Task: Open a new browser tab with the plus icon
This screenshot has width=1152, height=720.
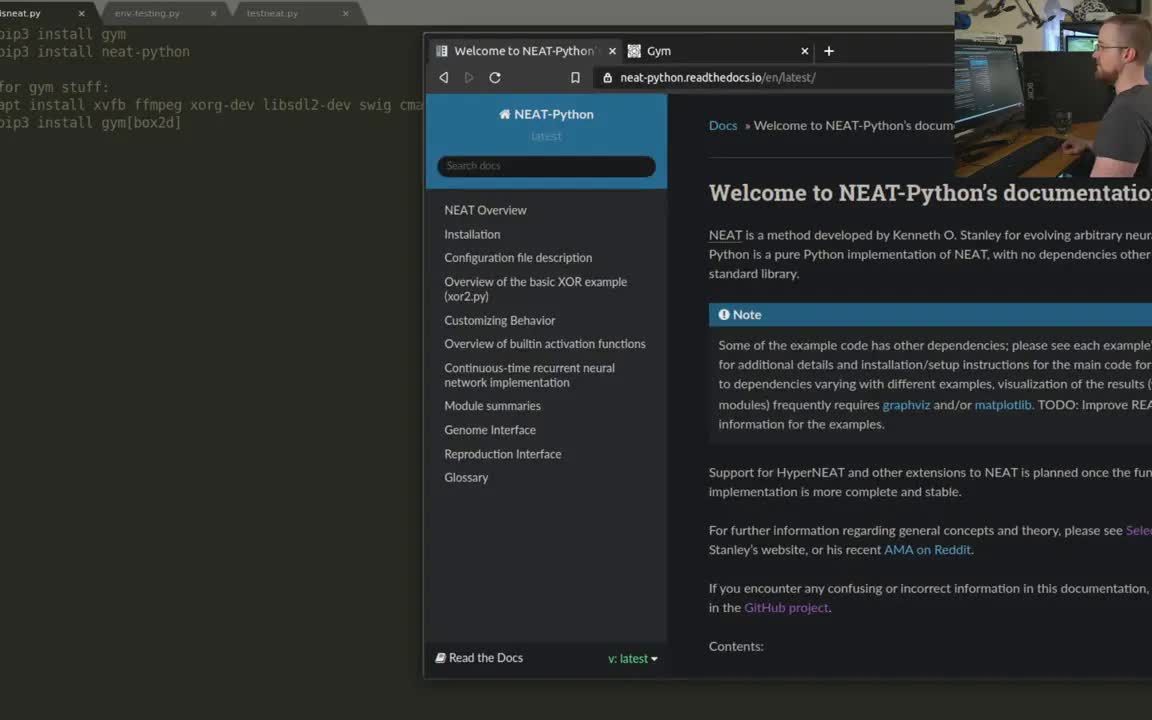Action: point(828,51)
